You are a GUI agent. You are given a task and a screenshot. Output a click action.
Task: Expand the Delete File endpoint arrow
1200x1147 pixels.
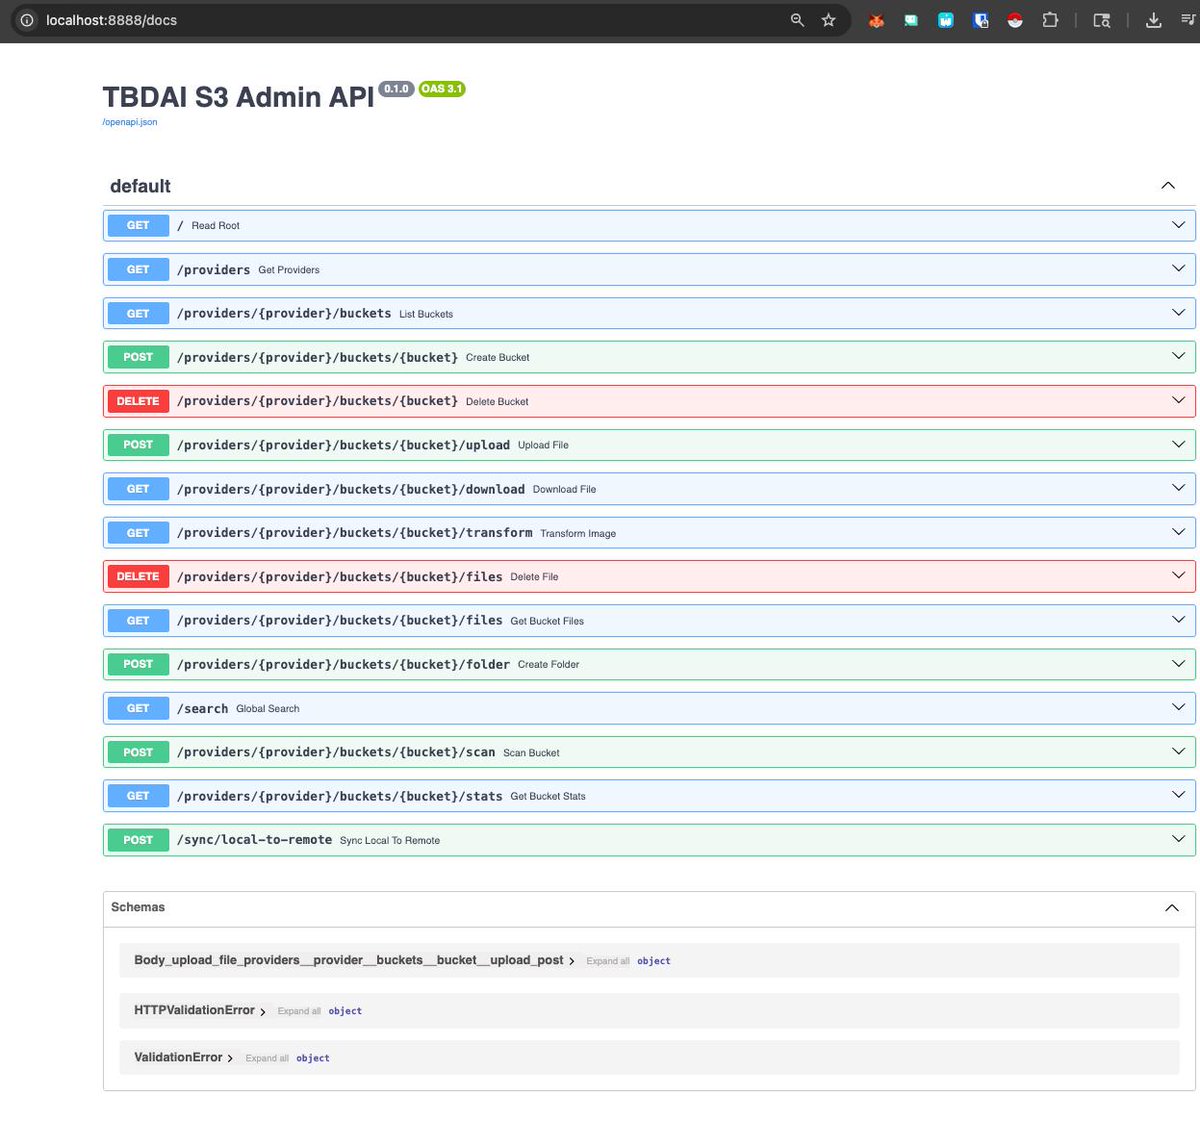click(1178, 576)
